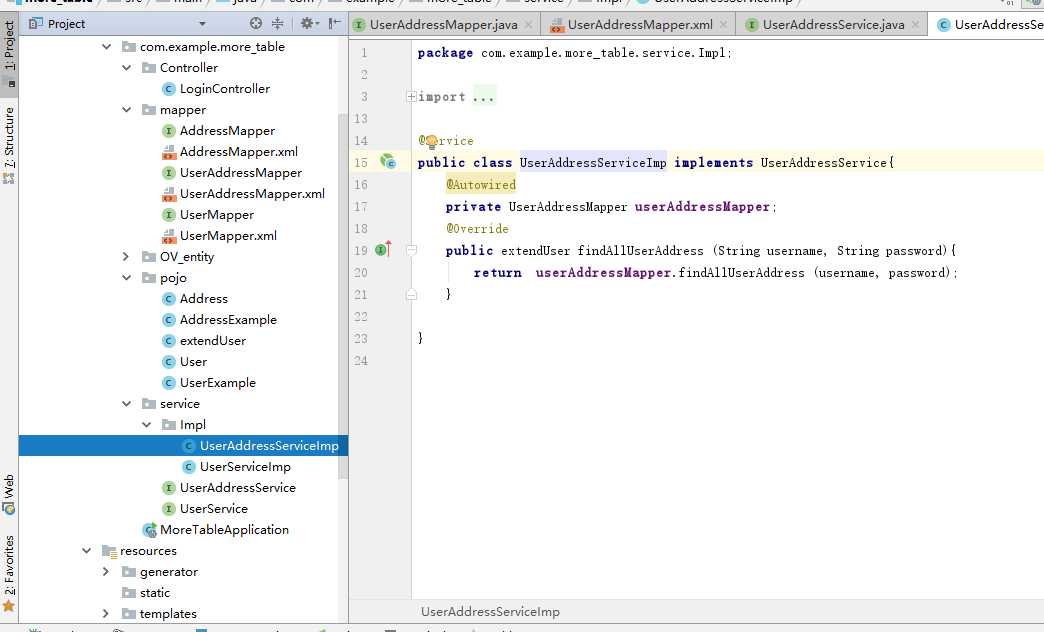Open the Project view dropdown arrow

click(x=202, y=24)
